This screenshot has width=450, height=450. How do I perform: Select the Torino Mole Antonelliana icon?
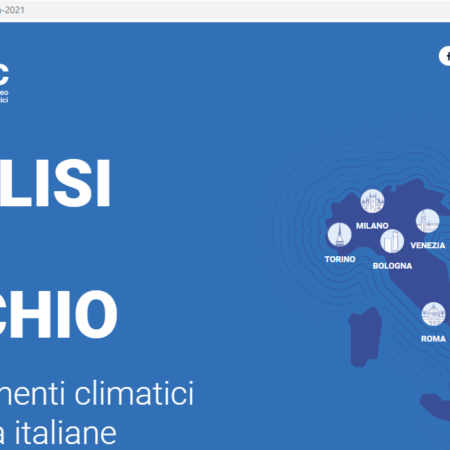point(339,235)
